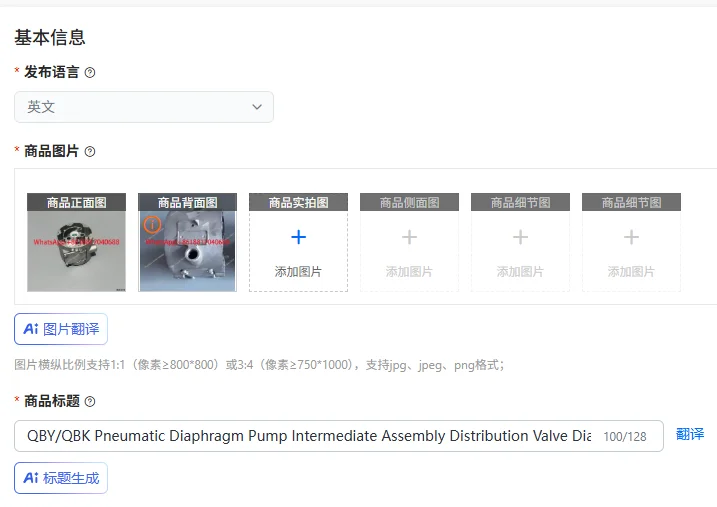Click the blue plus in the 商品实拍图 slot

tap(299, 237)
